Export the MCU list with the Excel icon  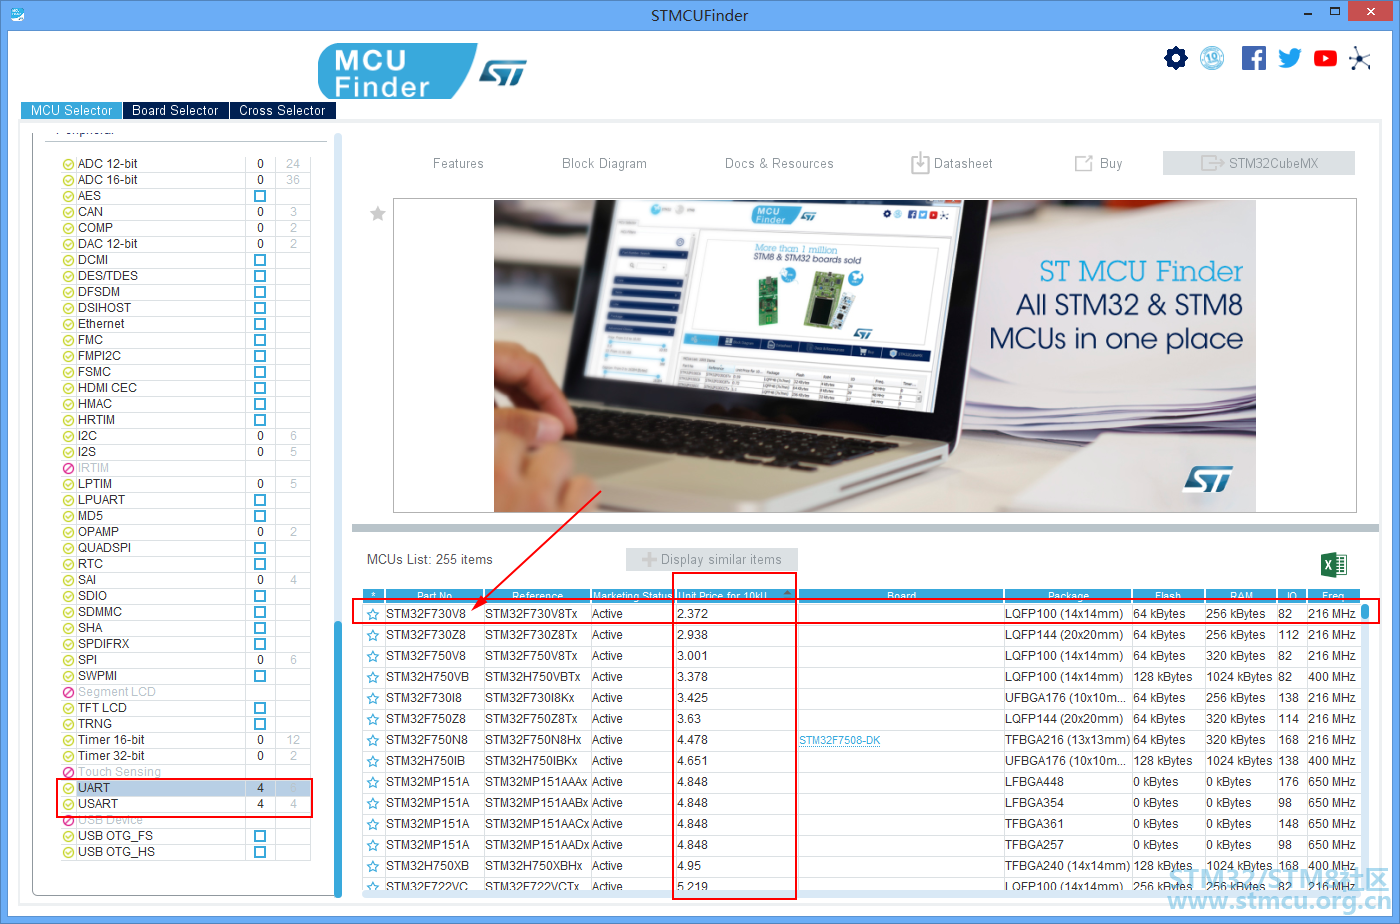click(x=1334, y=565)
